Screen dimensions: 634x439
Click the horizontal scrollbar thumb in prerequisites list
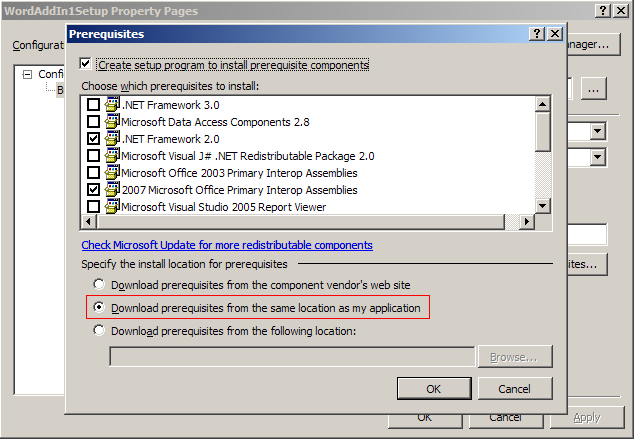coord(300,222)
